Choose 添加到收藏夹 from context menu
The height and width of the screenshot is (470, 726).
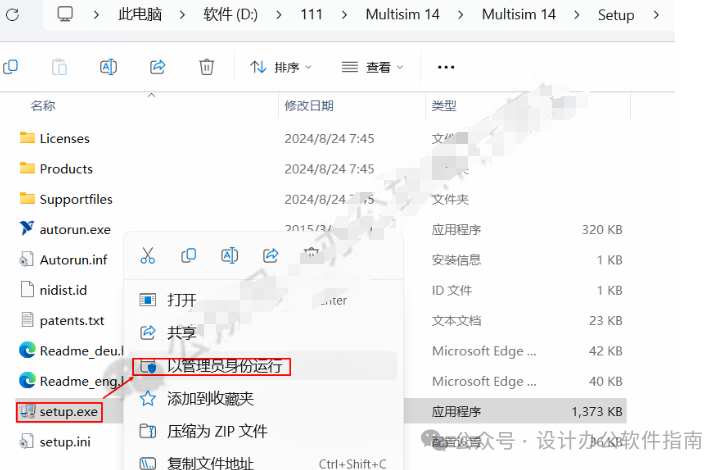click(210, 399)
